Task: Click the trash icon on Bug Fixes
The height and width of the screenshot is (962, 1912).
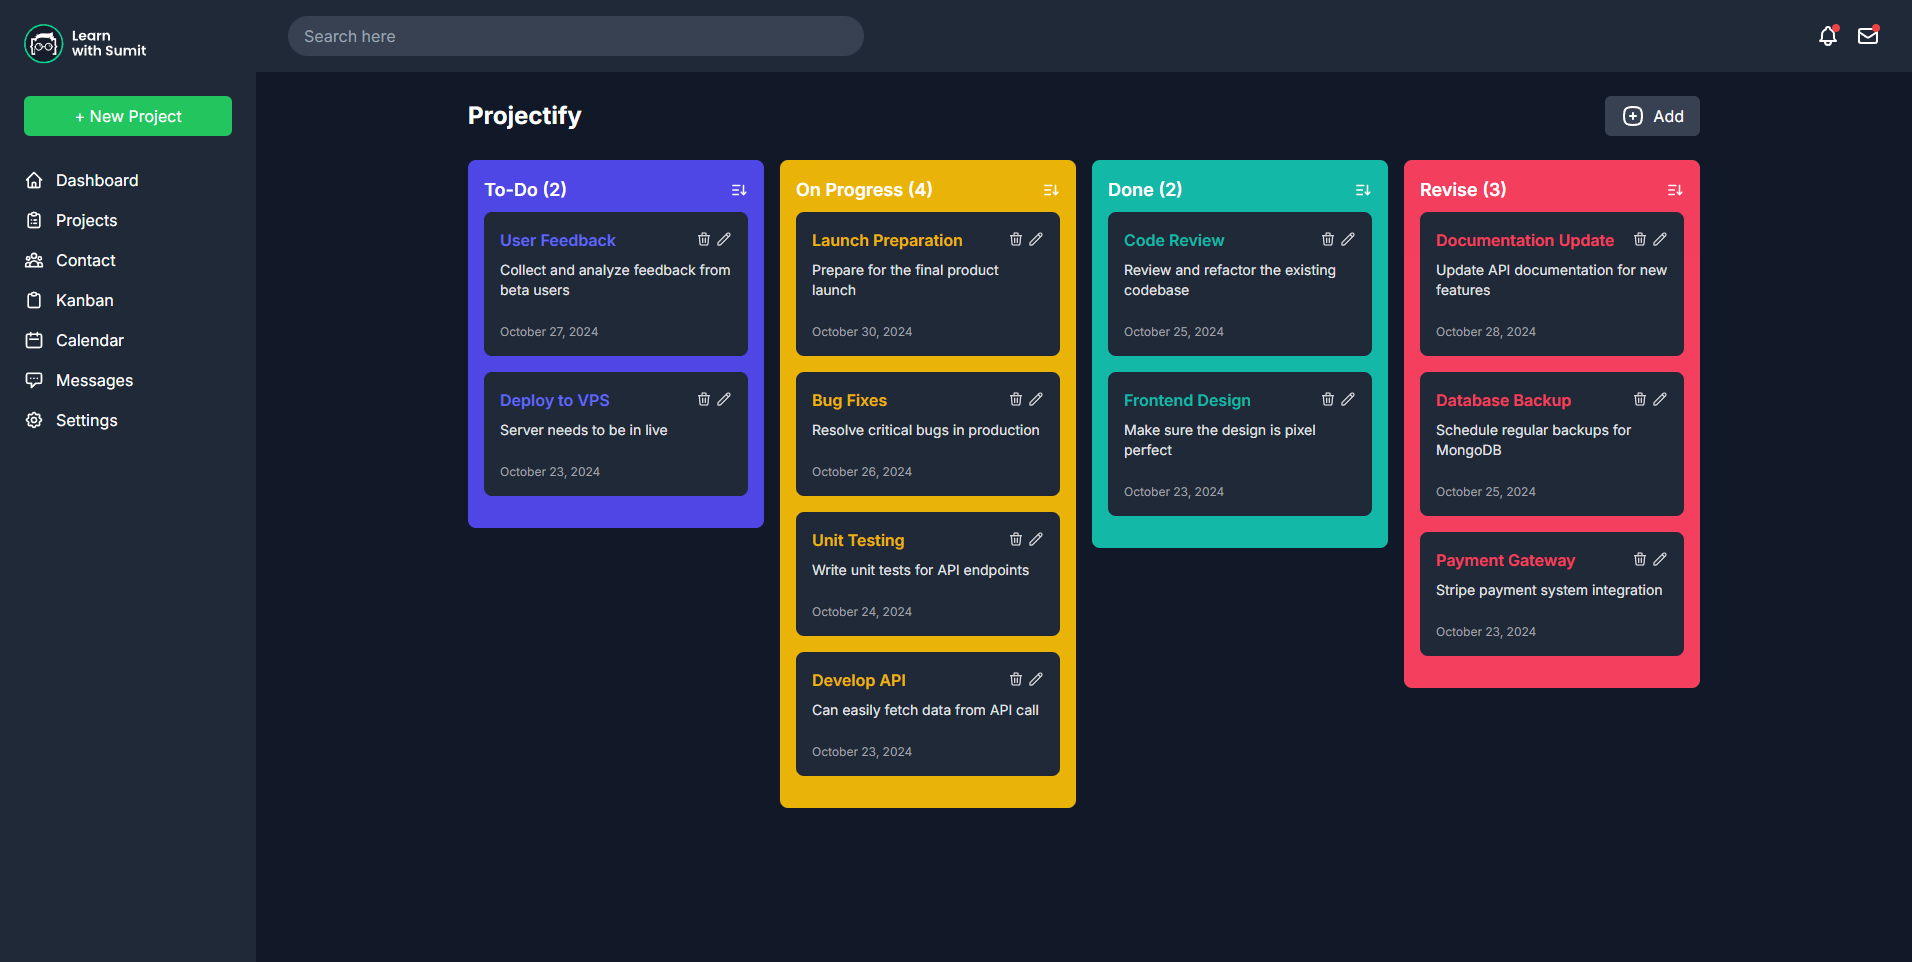Action: point(1016,399)
